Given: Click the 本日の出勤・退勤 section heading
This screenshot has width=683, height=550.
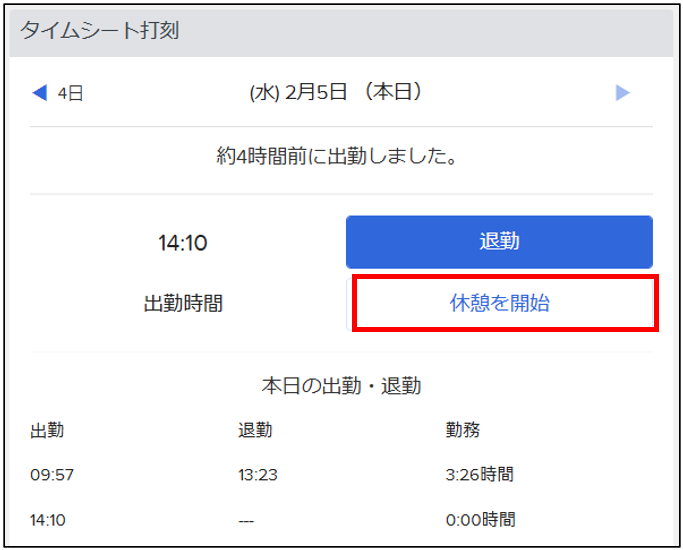Looking at the screenshot, I should pos(341,385).
